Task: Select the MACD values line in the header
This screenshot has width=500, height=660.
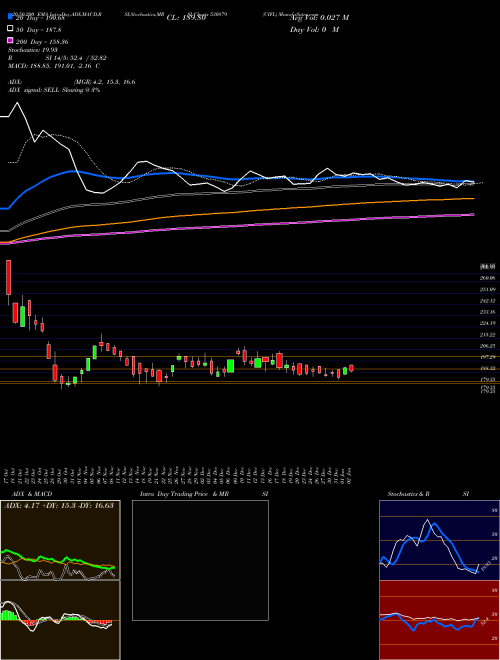Action: [54, 66]
